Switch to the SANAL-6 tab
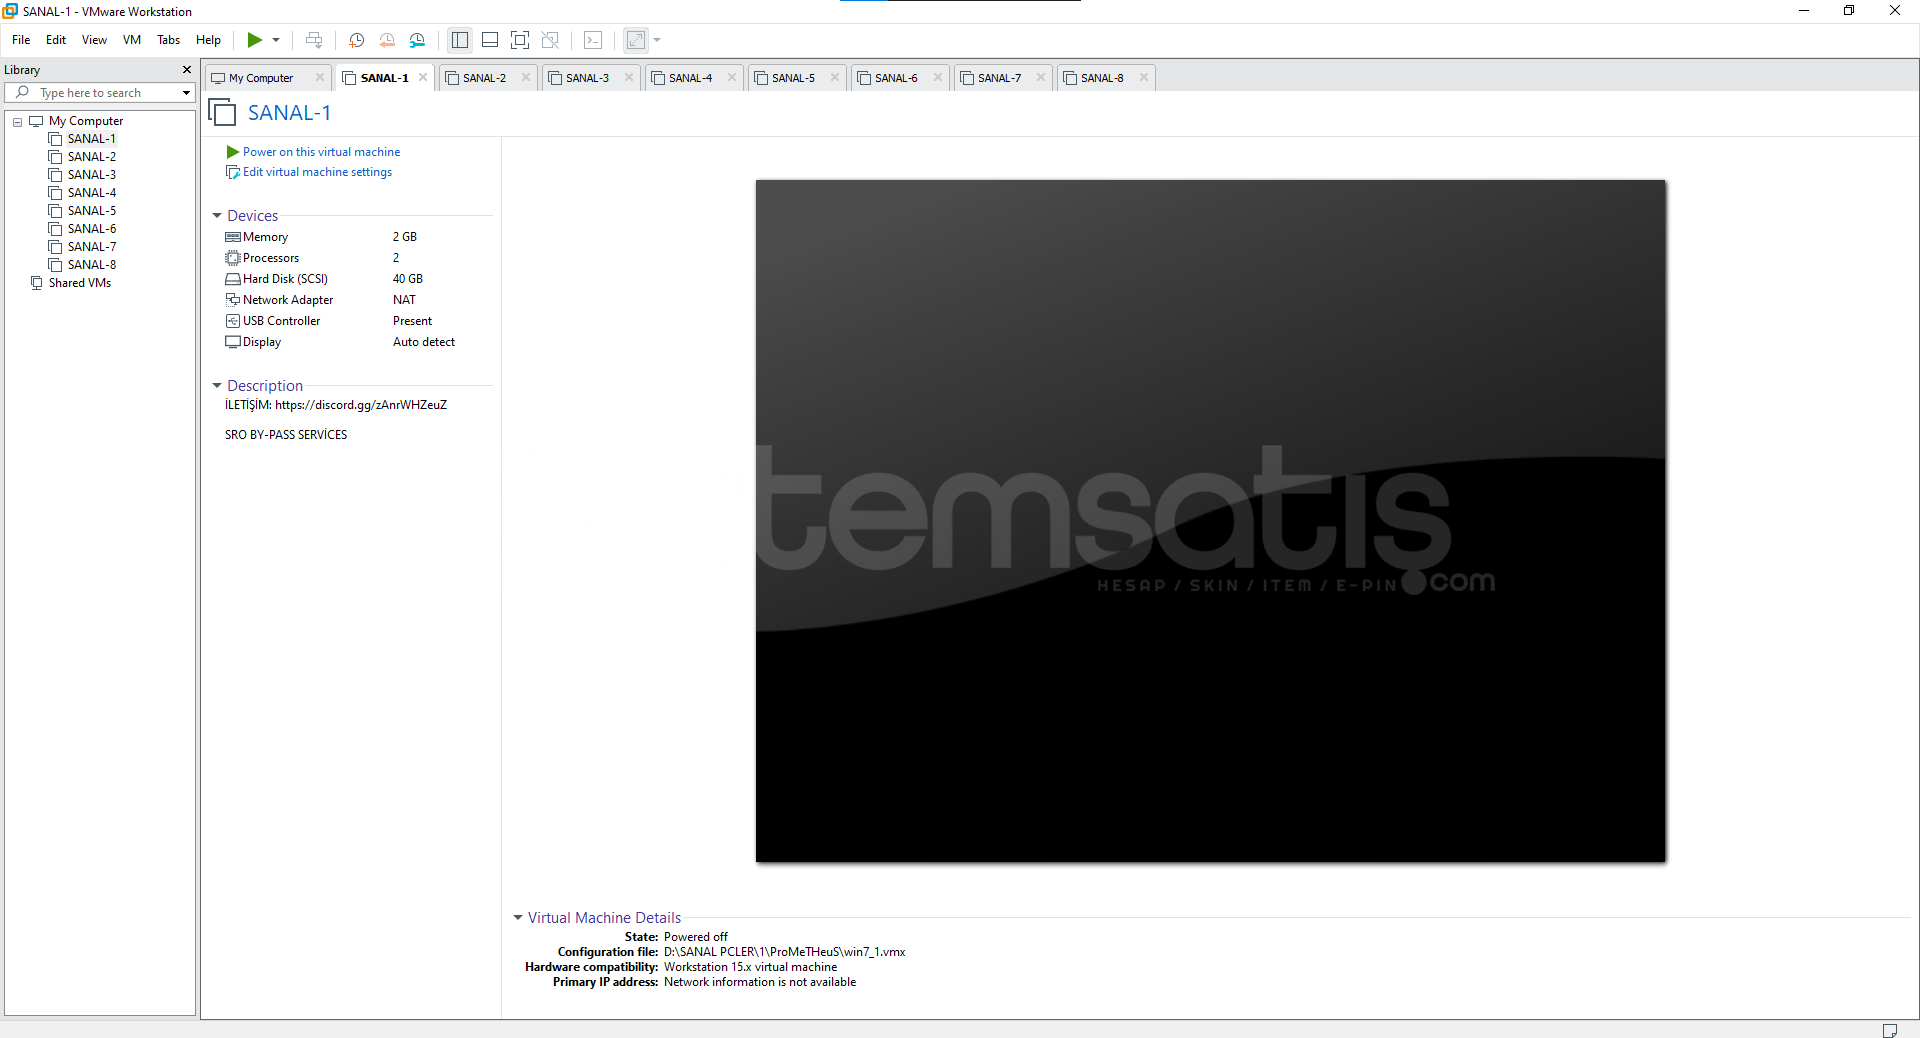This screenshot has width=1920, height=1038. [x=896, y=78]
